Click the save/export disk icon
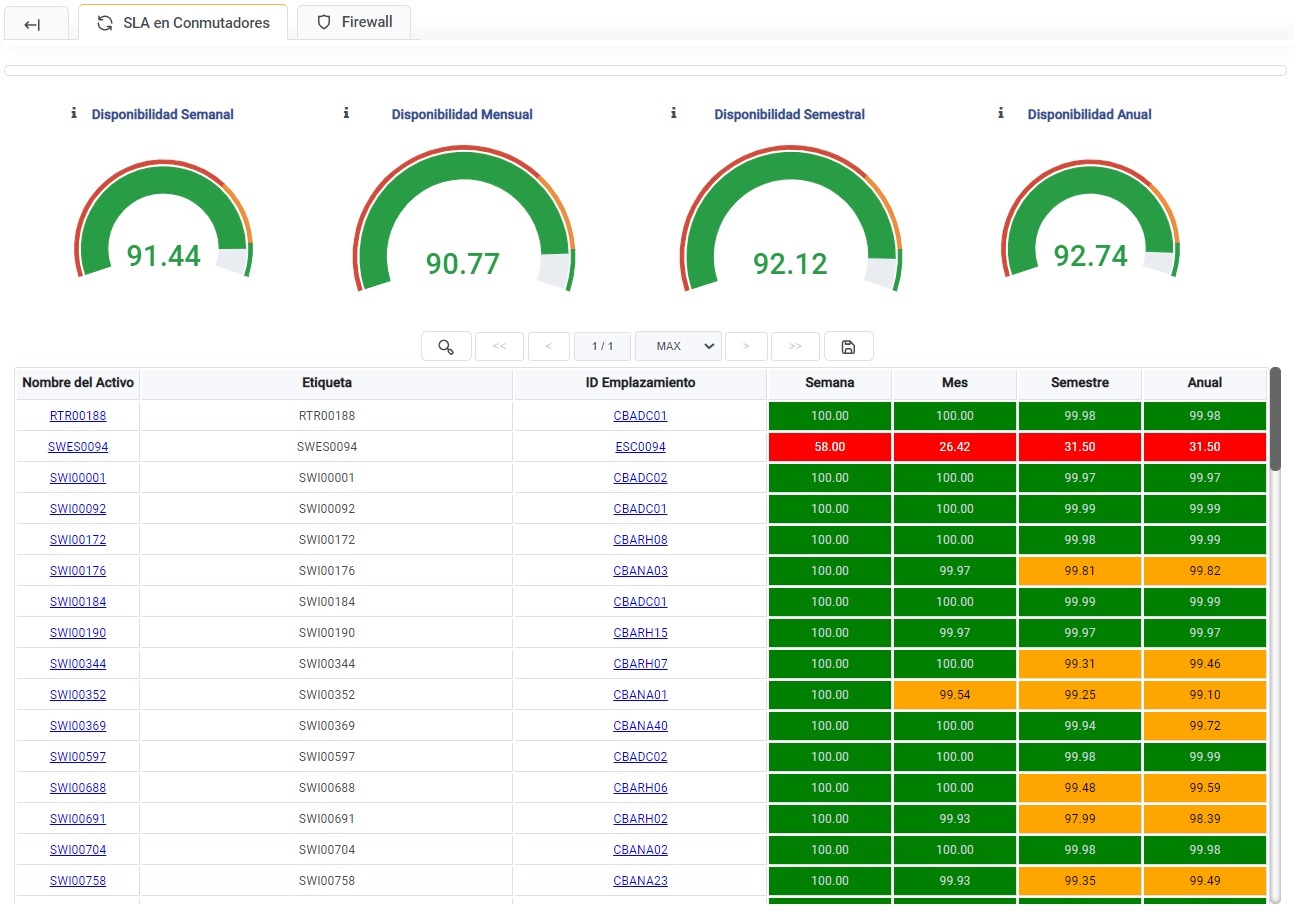 [848, 346]
